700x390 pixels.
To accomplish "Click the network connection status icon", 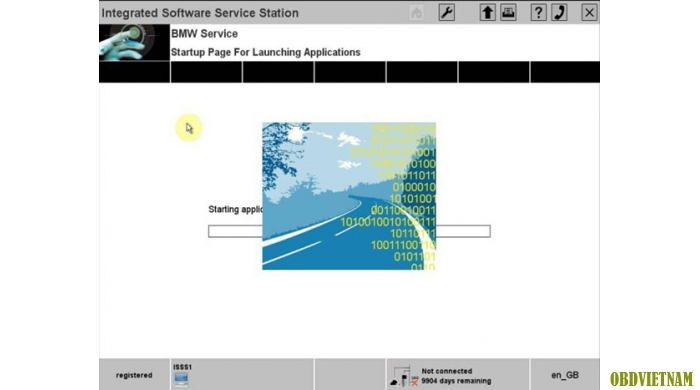I will click(x=404, y=376).
